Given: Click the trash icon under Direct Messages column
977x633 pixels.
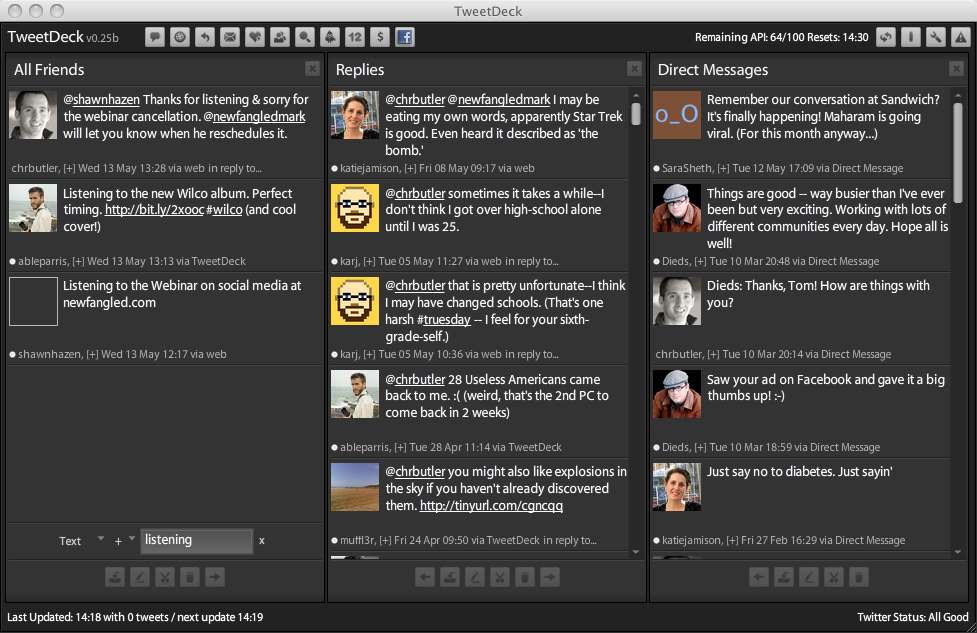Looking at the screenshot, I should pyautogui.click(x=859, y=578).
